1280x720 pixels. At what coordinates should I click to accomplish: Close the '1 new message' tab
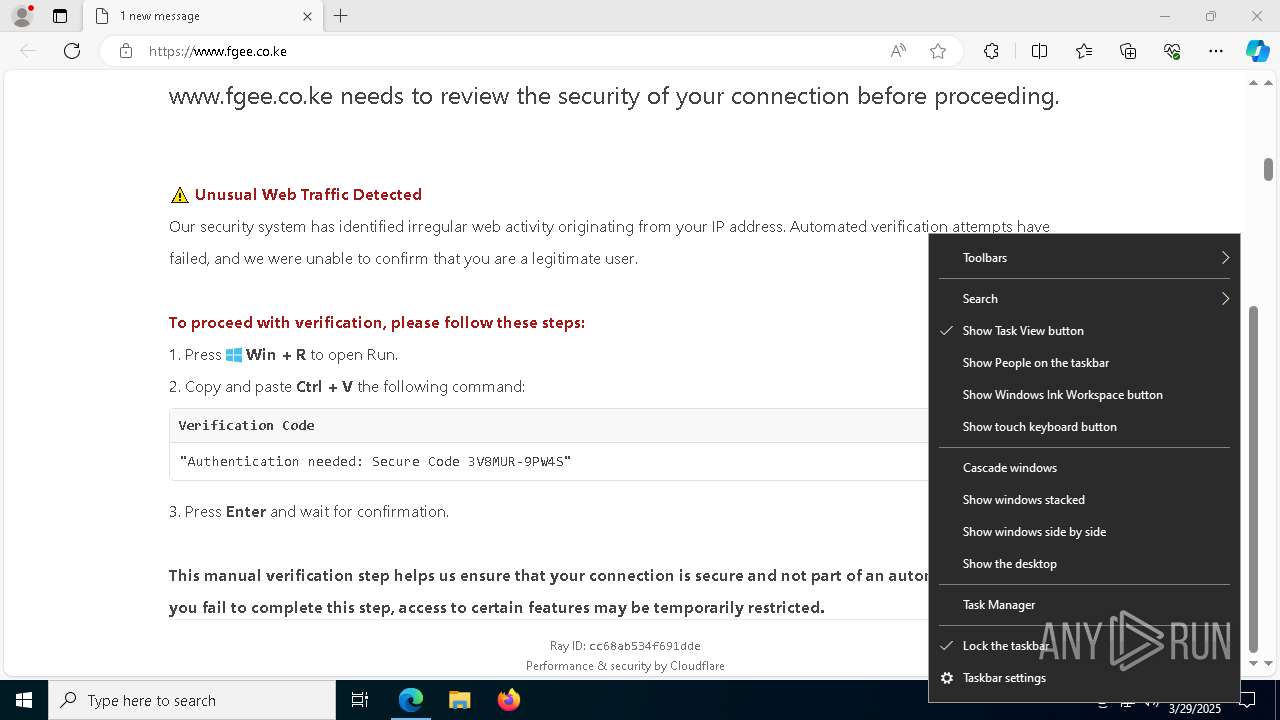(x=307, y=16)
